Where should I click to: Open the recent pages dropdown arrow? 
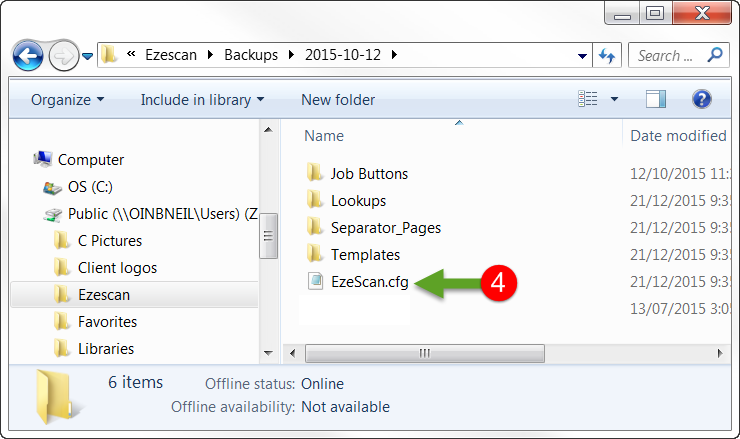point(88,55)
